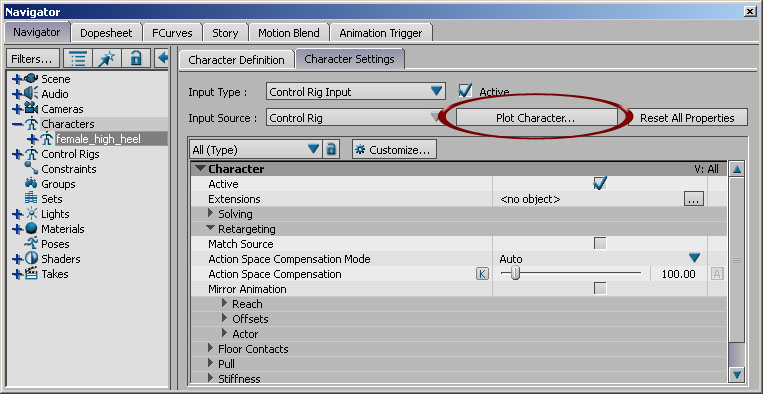Click the Shaders icon
The width and height of the screenshot is (763, 394).
tap(31, 259)
